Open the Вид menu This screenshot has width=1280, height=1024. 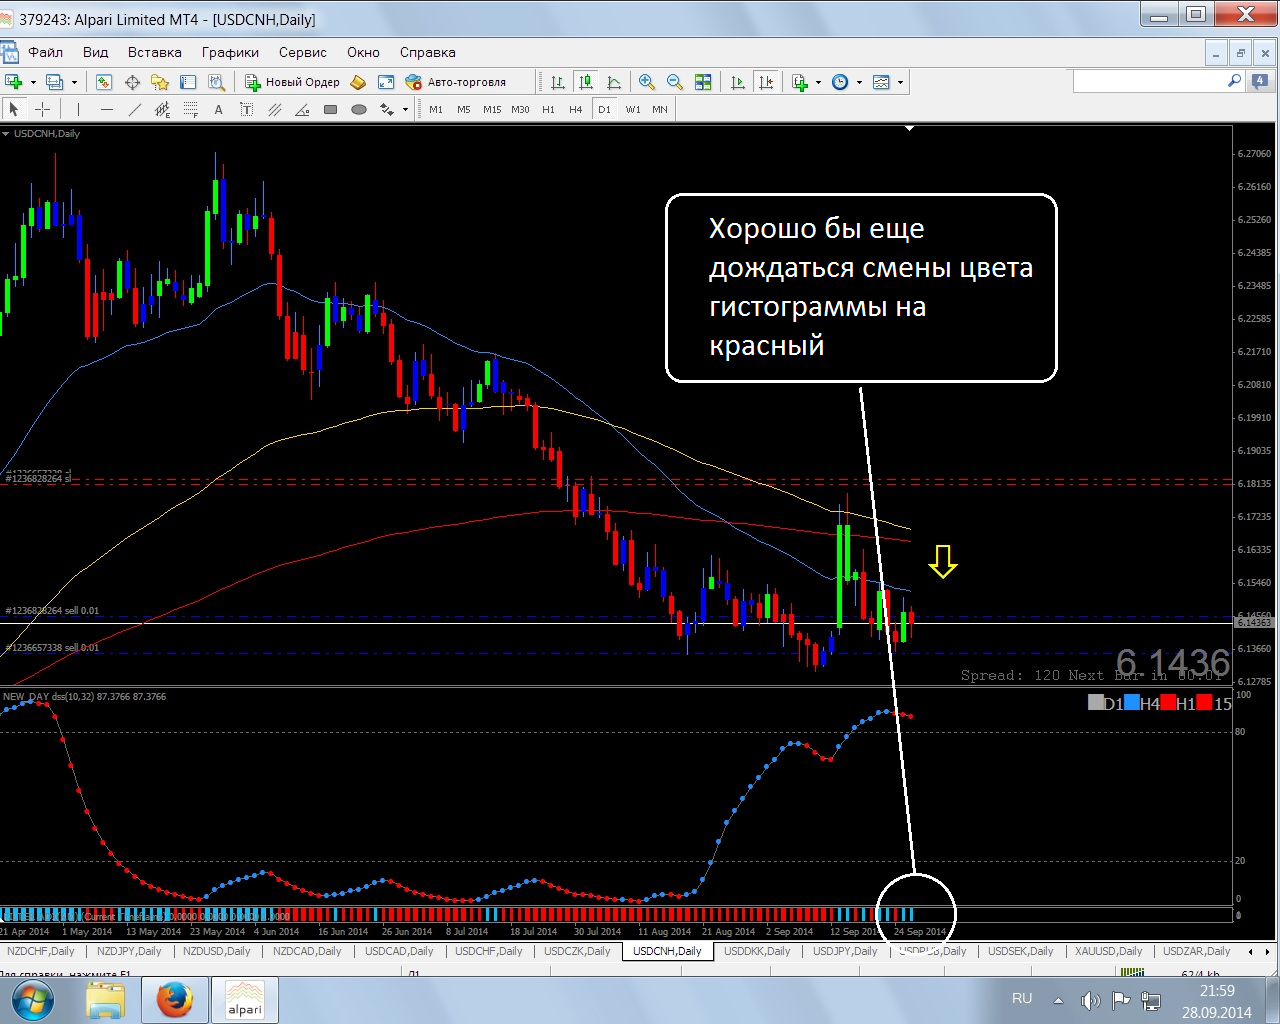(96, 52)
